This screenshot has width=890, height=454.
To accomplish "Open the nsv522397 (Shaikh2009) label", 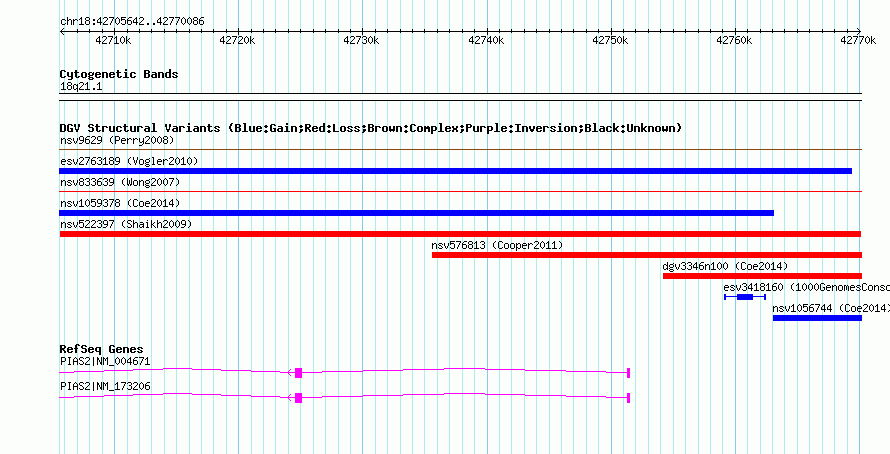I will (126, 224).
